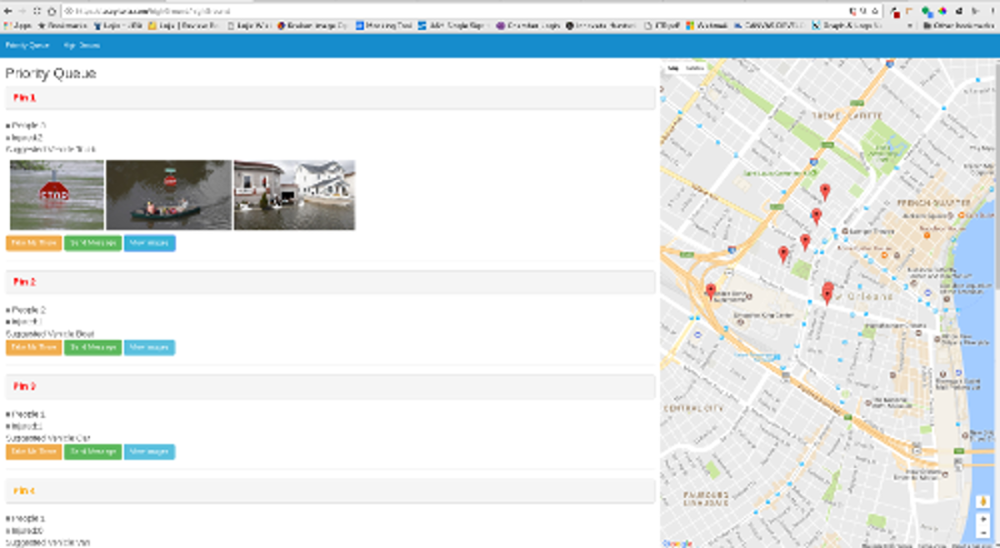Click the color wheel extension icon
The image size is (1000, 548).
(x=943, y=11)
